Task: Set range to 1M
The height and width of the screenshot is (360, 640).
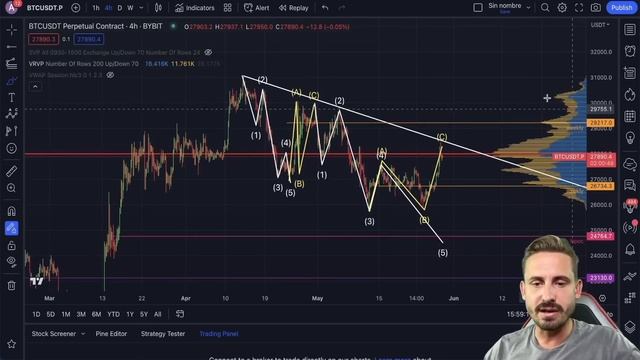Action: 66,314
